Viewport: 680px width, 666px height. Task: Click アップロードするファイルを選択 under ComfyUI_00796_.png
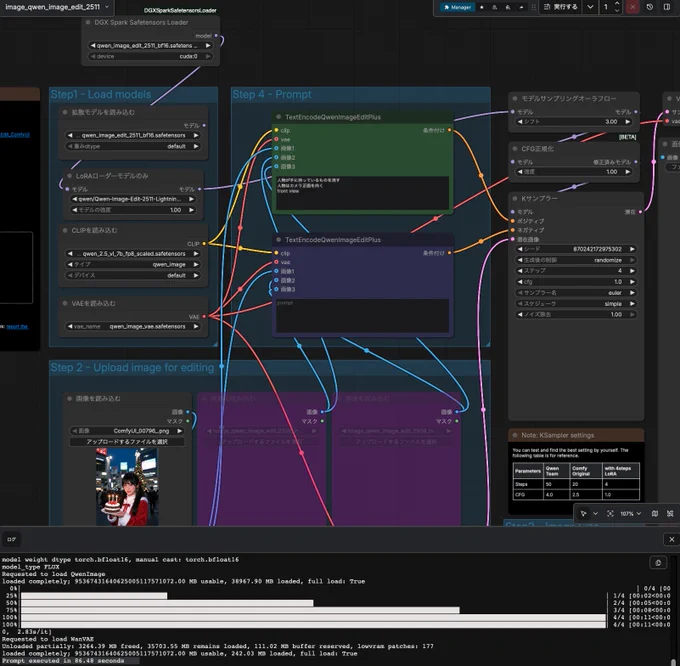click(127, 442)
